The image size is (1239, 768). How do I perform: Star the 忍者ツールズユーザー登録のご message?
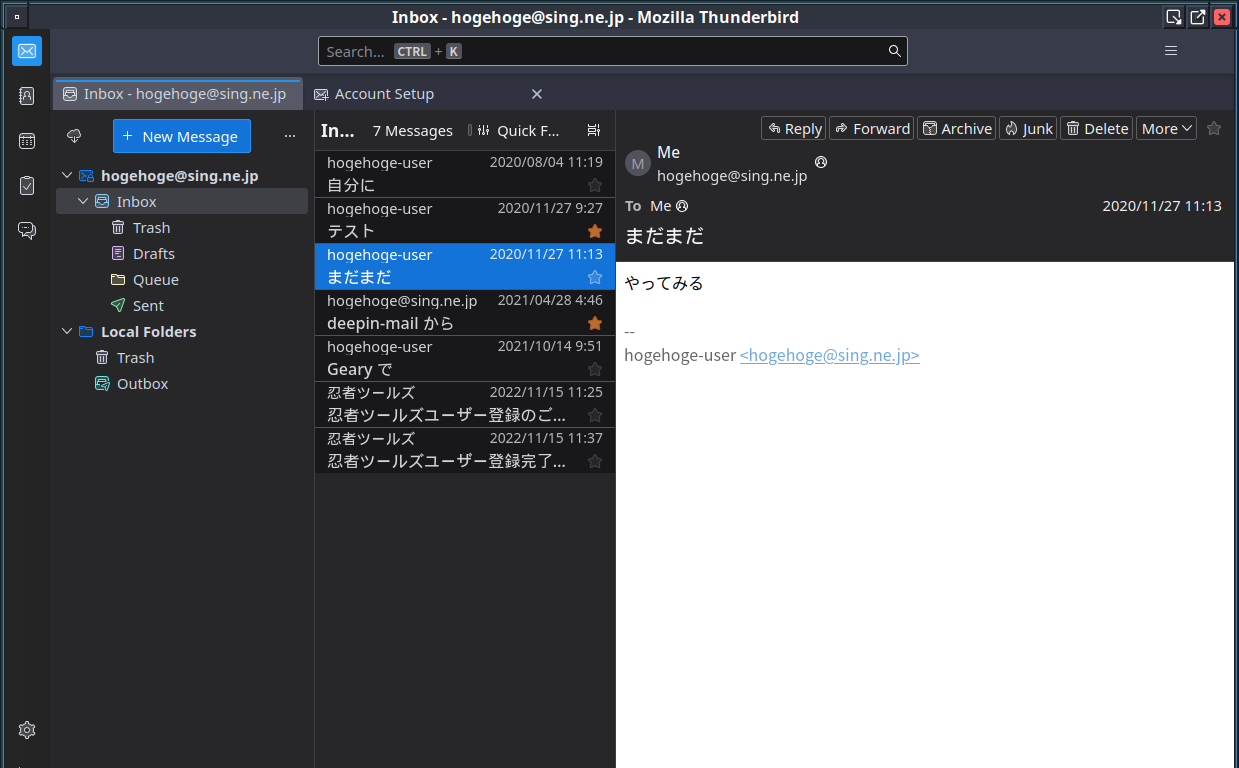pyautogui.click(x=595, y=415)
